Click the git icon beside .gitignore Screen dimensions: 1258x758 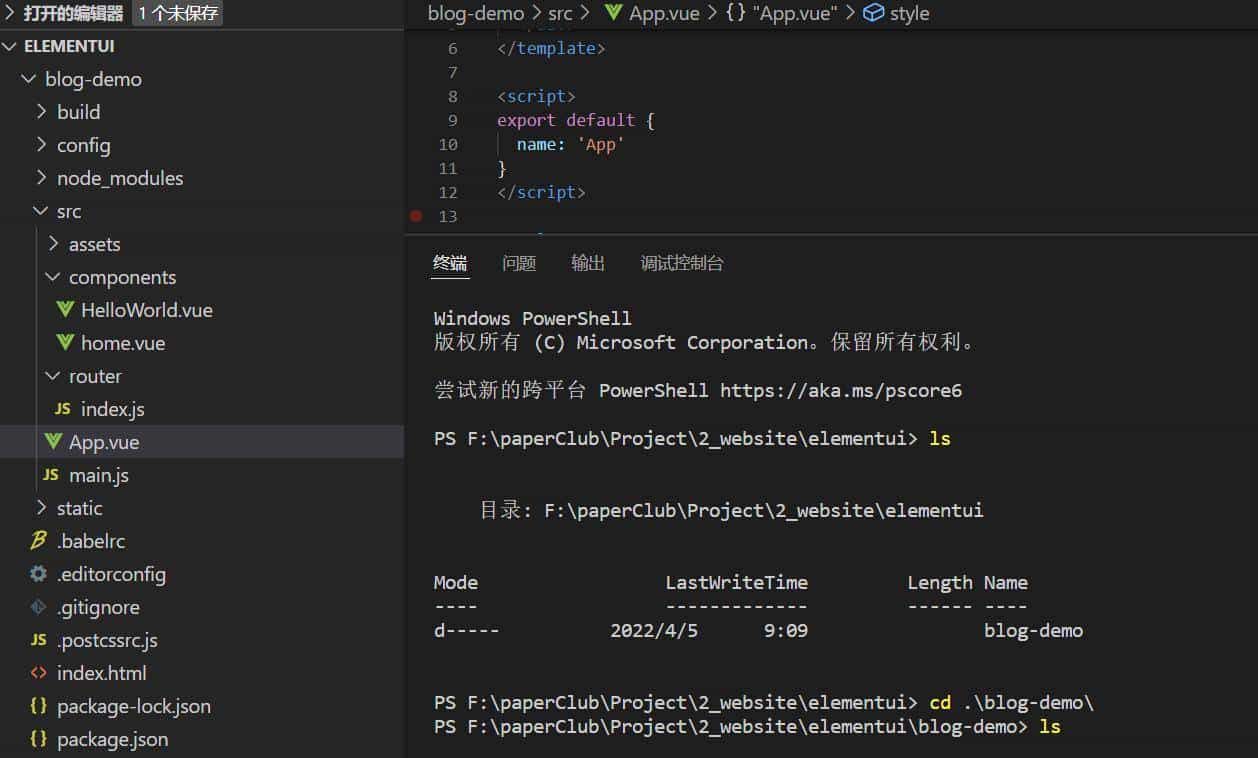(x=39, y=607)
